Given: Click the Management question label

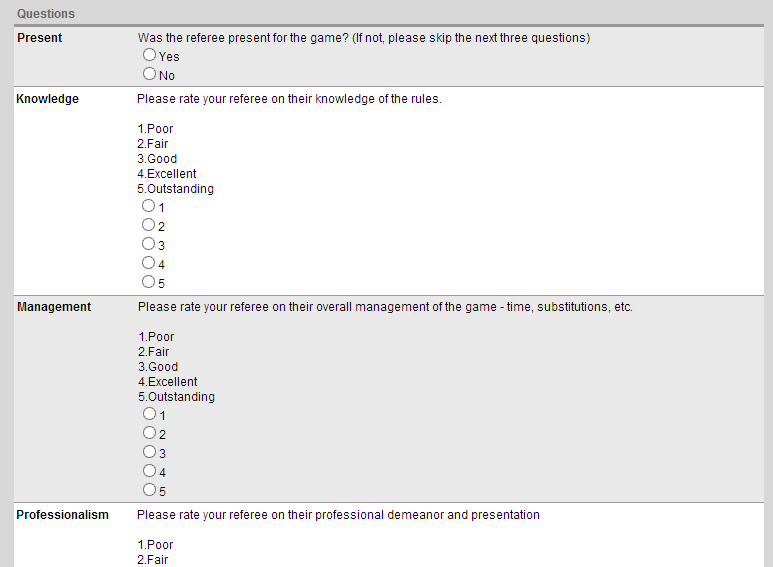Looking at the screenshot, I should coord(54,307).
